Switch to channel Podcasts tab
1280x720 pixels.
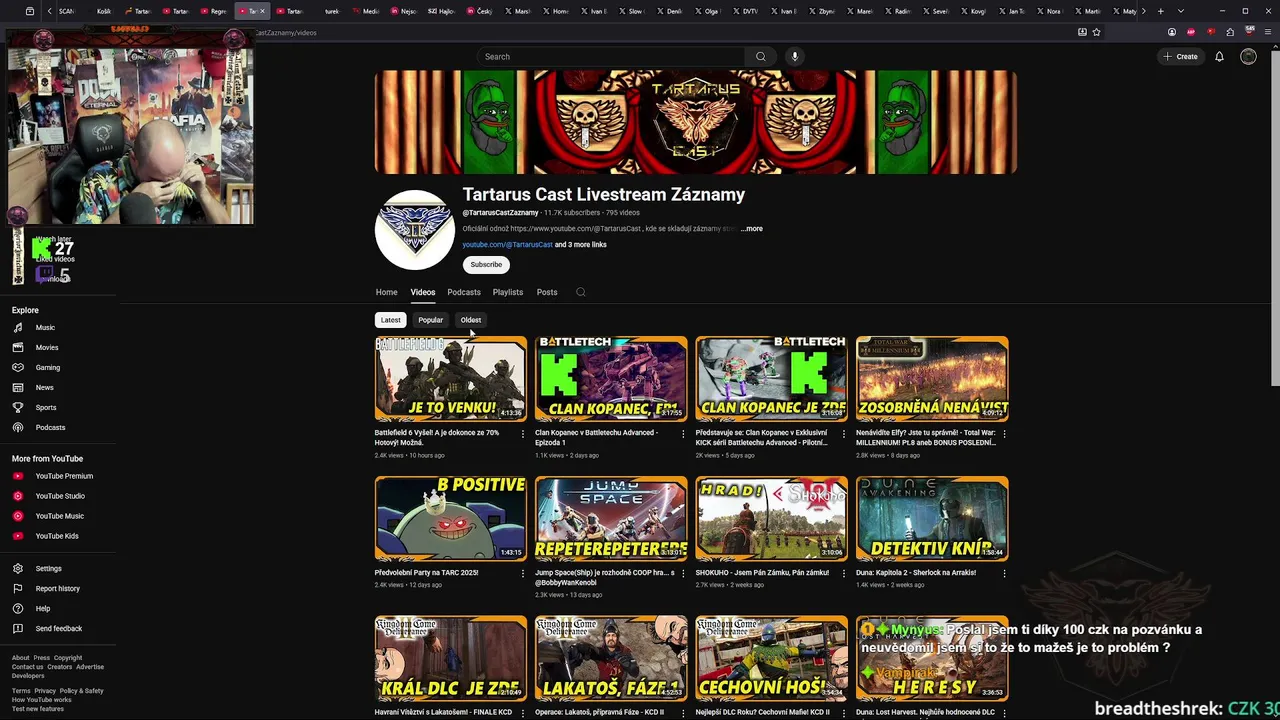pyautogui.click(x=464, y=292)
